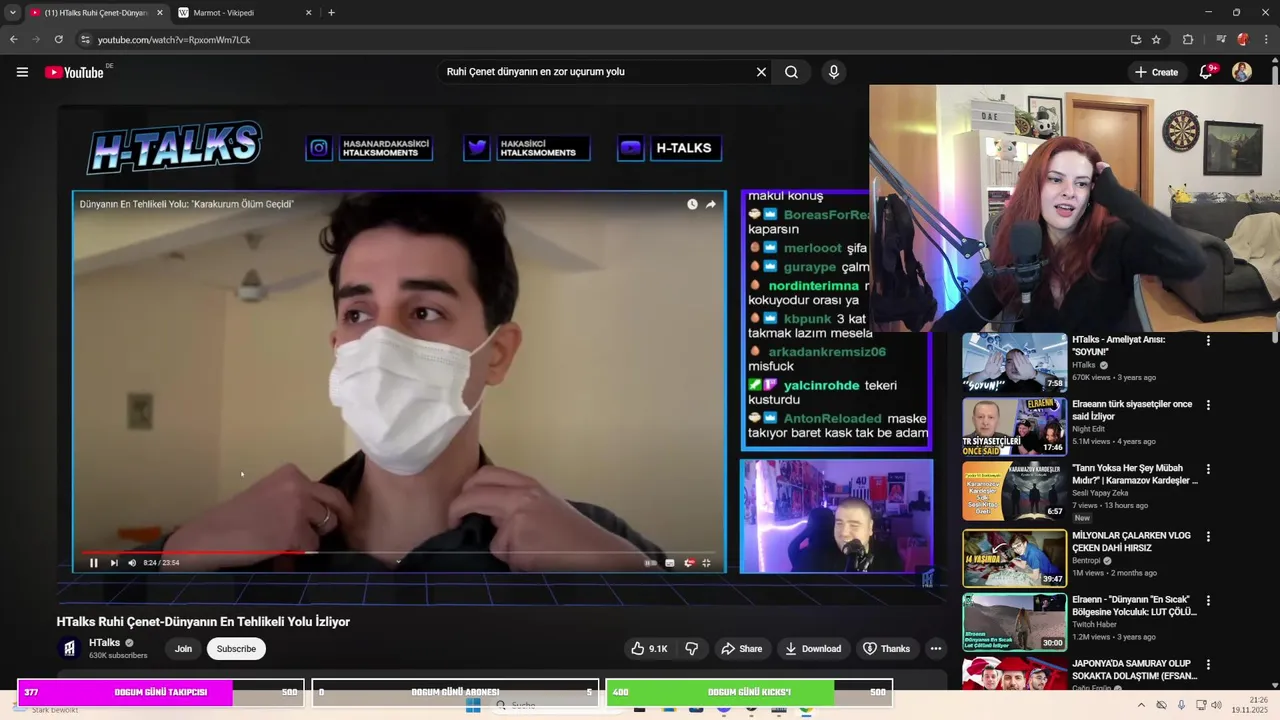Click Watch later clock in embedded video
The width and height of the screenshot is (1280, 720).
coord(692,204)
